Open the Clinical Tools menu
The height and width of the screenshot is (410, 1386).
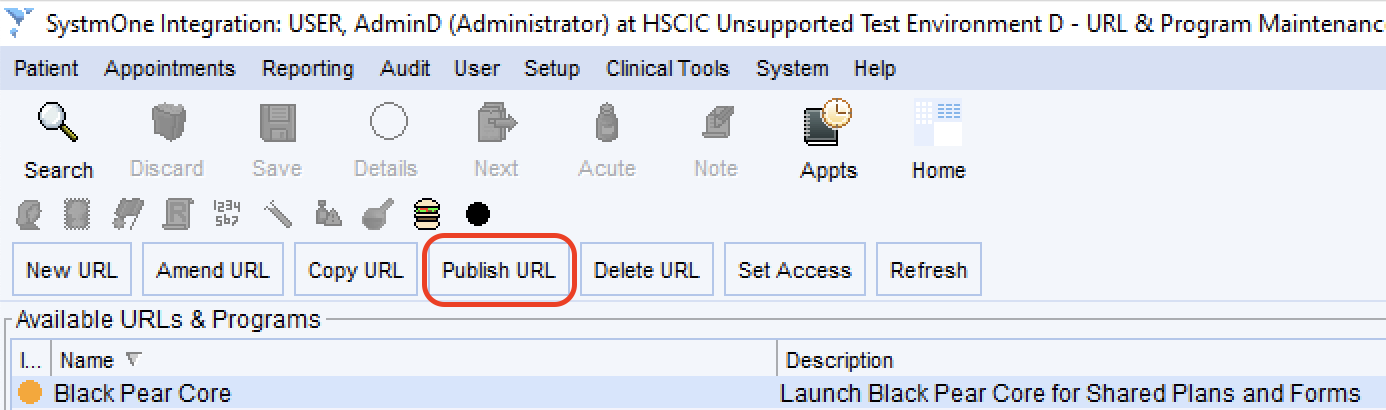(668, 69)
